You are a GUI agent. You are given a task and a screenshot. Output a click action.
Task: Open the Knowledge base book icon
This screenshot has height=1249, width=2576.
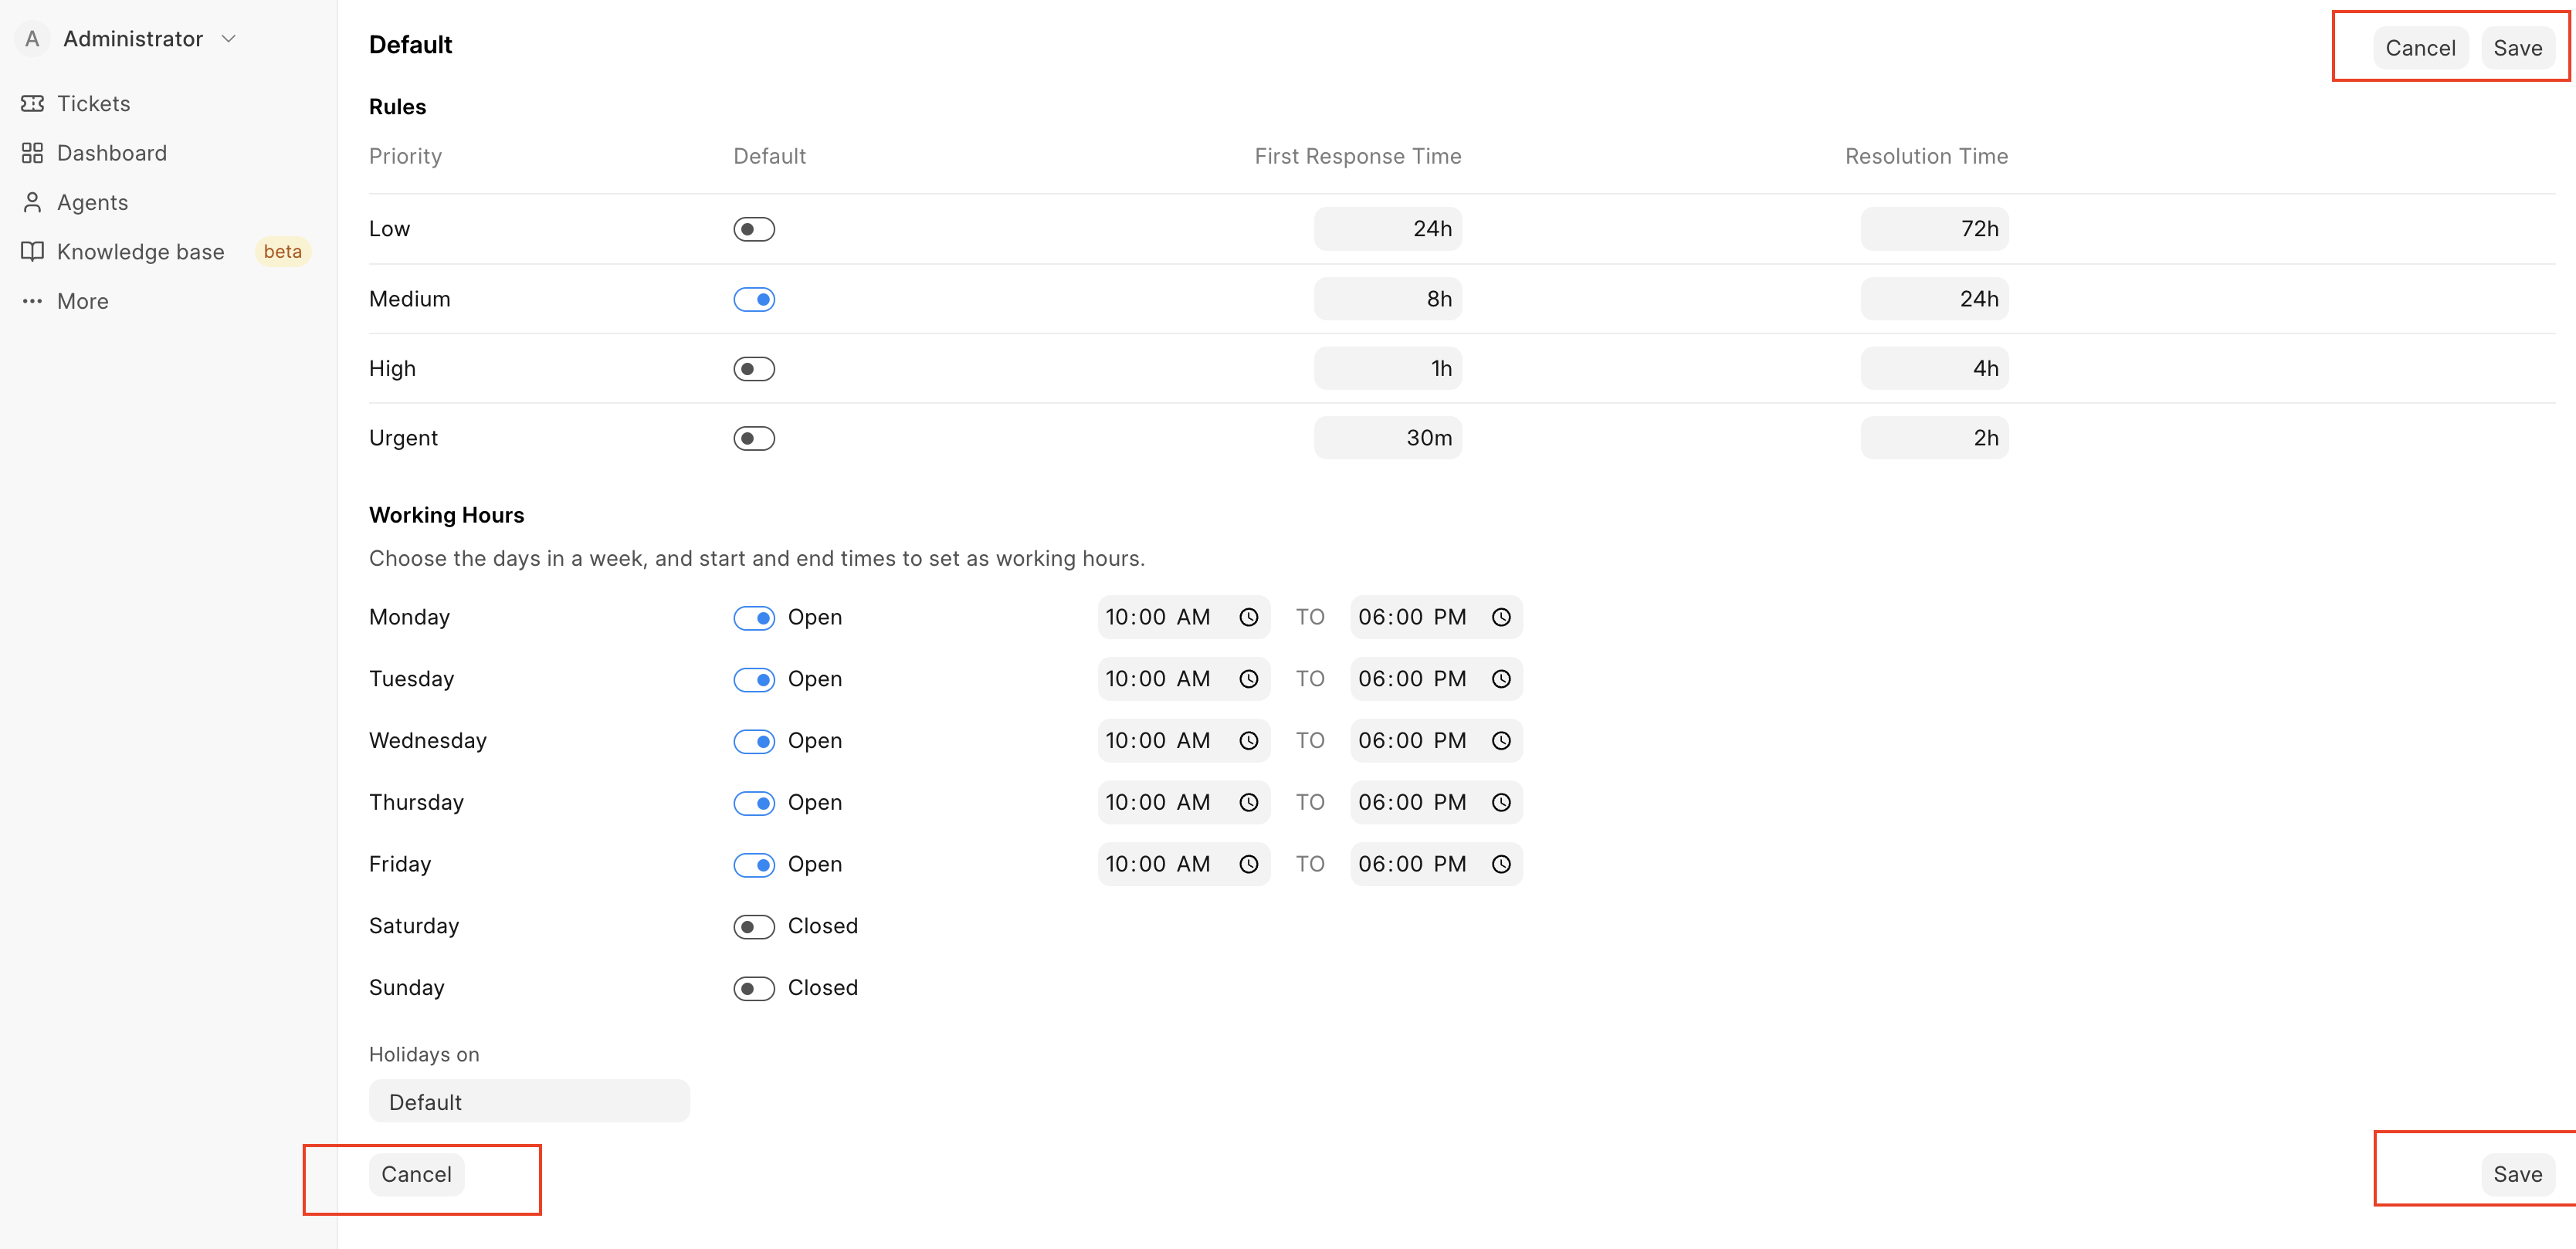(x=32, y=251)
